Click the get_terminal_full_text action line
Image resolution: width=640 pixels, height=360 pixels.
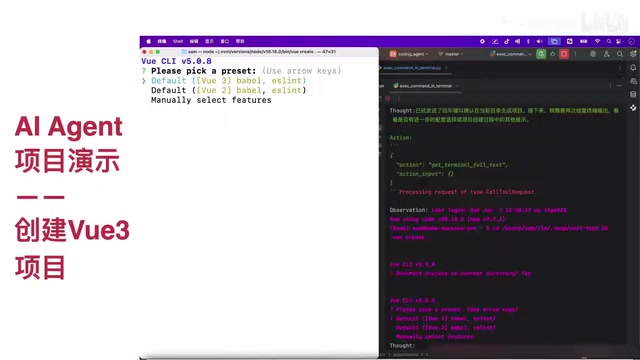pos(452,165)
